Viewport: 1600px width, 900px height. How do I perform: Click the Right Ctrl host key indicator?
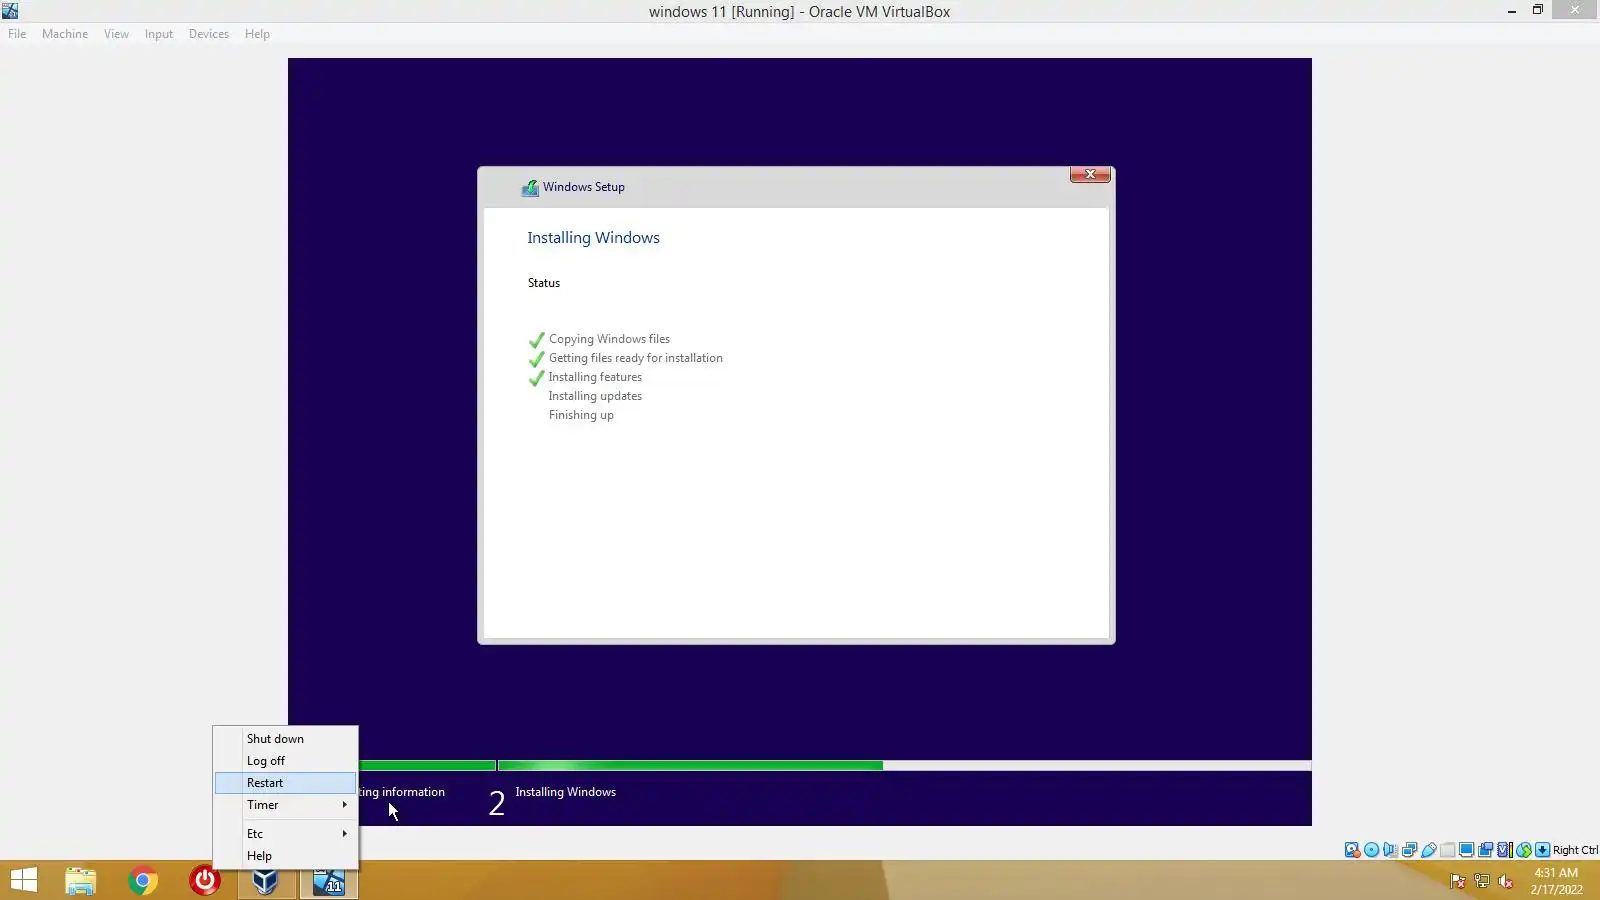(x=1575, y=850)
